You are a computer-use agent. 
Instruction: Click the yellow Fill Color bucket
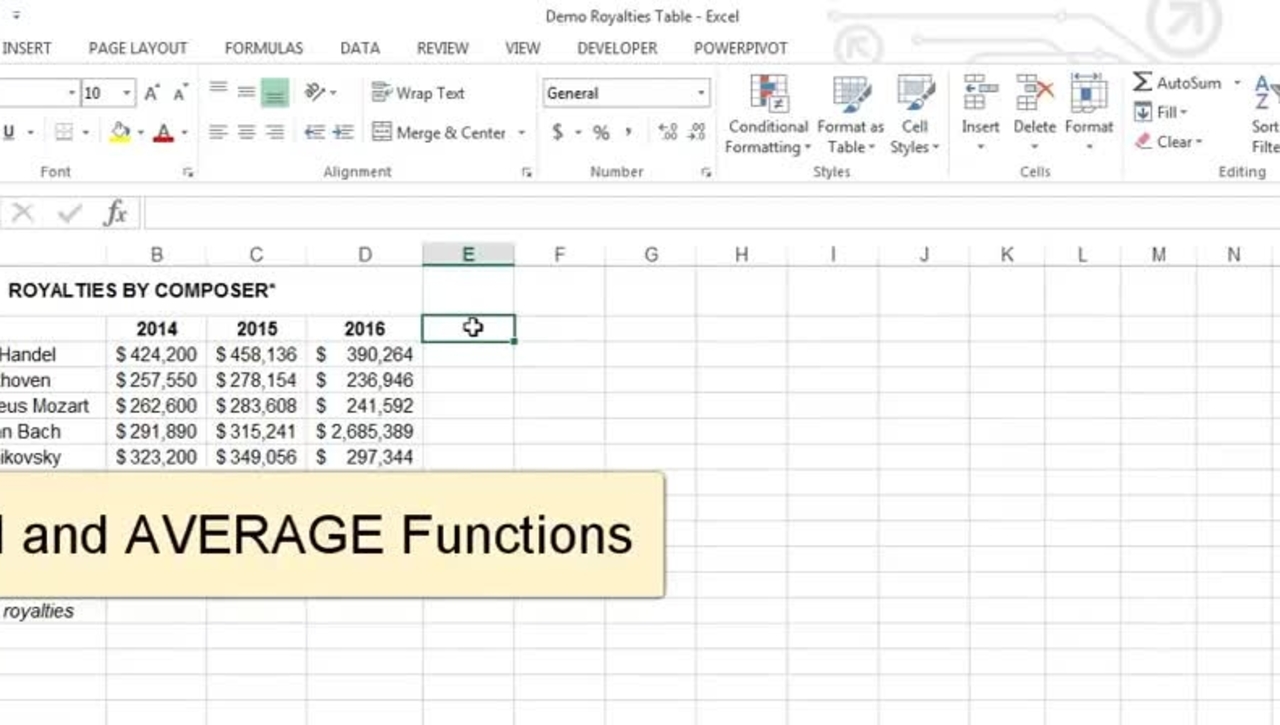click(x=120, y=132)
